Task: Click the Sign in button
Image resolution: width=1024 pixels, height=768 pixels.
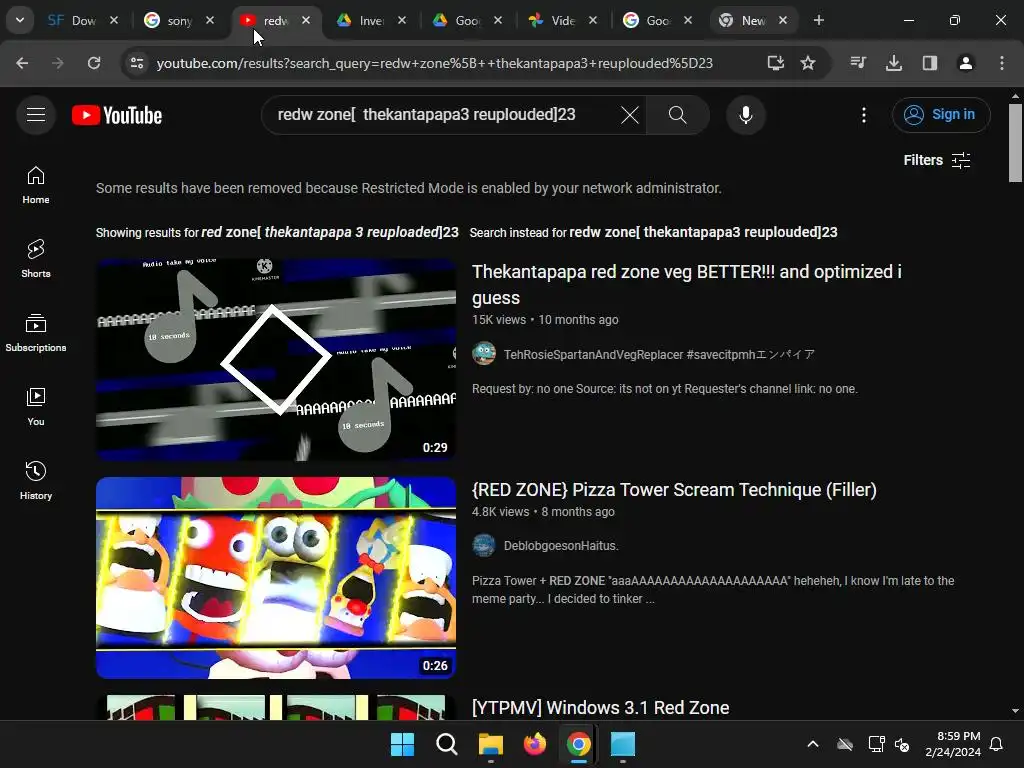Action: pos(940,115)
